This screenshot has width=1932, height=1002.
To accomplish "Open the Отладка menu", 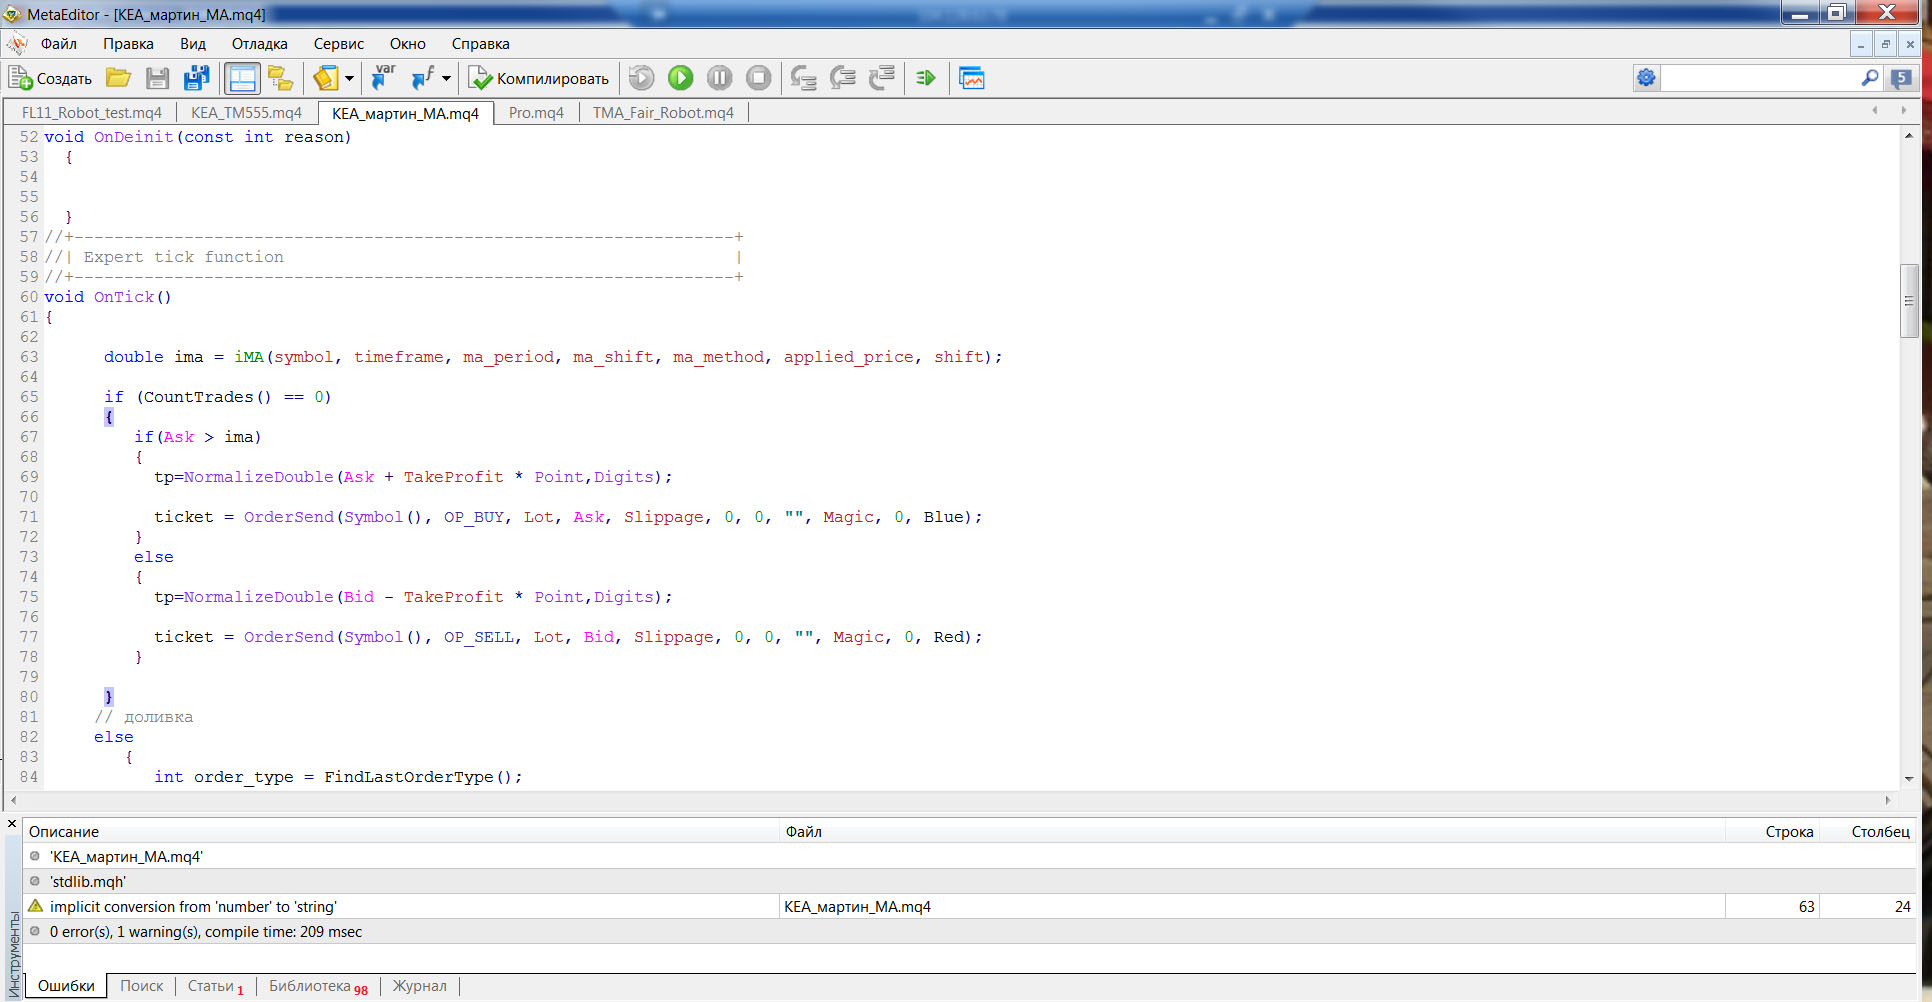I will 260,44.
